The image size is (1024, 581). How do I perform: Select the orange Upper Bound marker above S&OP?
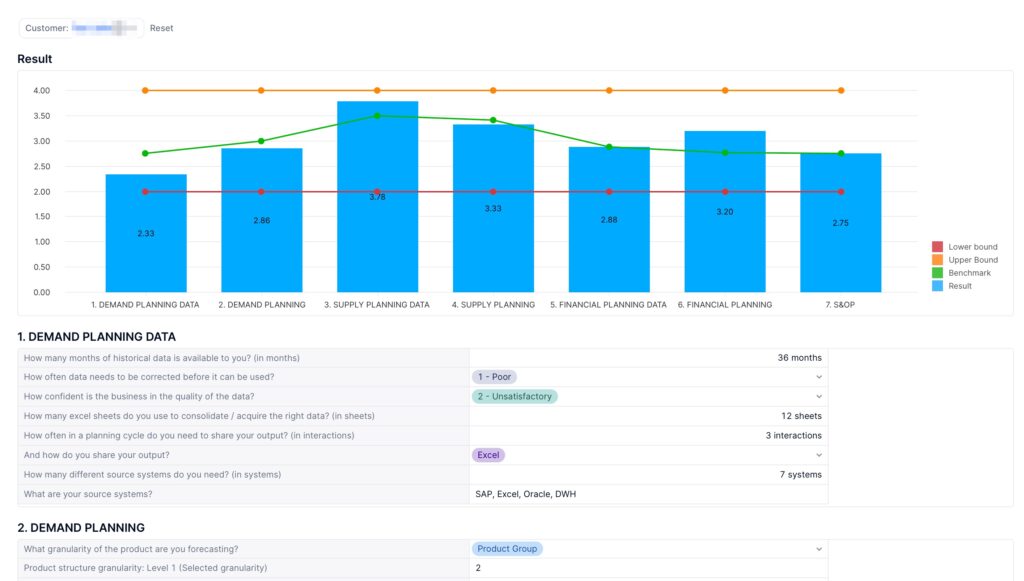pyautogui.click(x=841, y=90)
